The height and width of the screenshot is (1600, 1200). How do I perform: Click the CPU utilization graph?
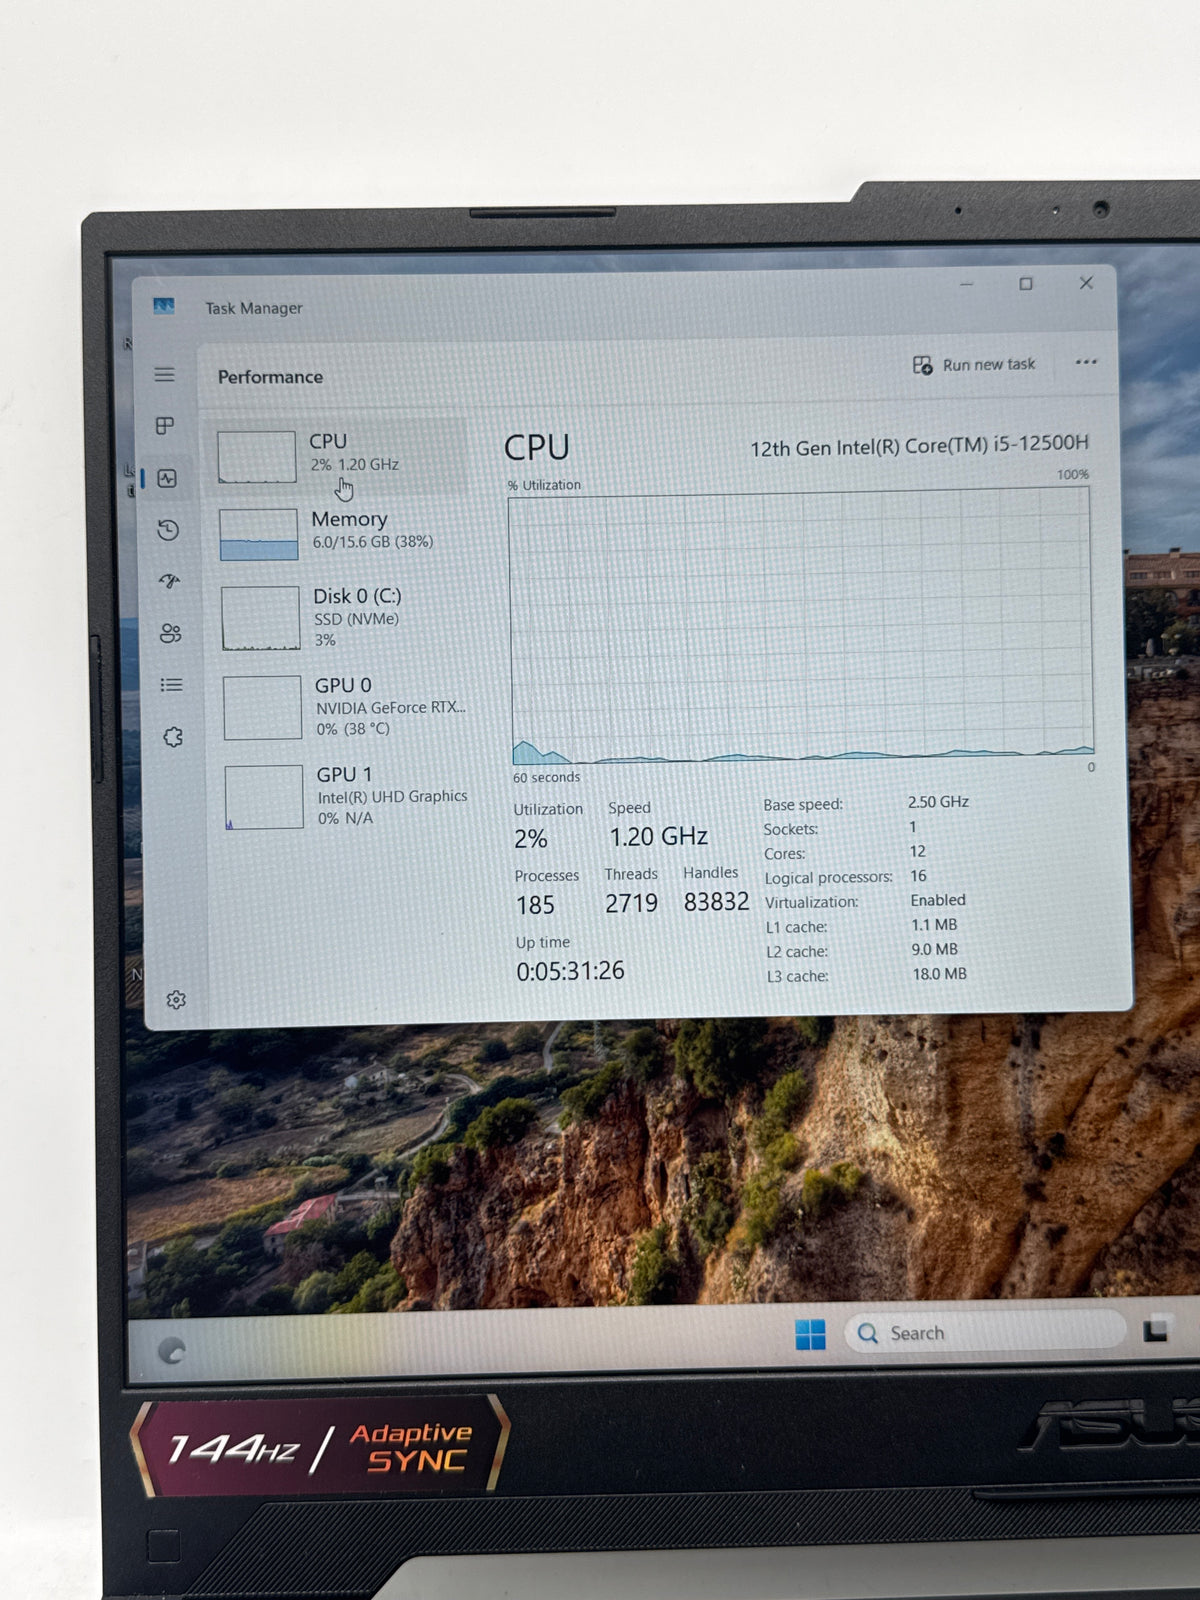[x=801, y=627]
